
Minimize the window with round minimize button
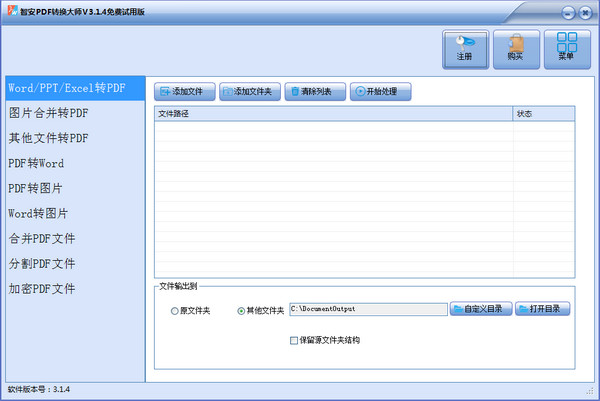(x=568, y=13)
